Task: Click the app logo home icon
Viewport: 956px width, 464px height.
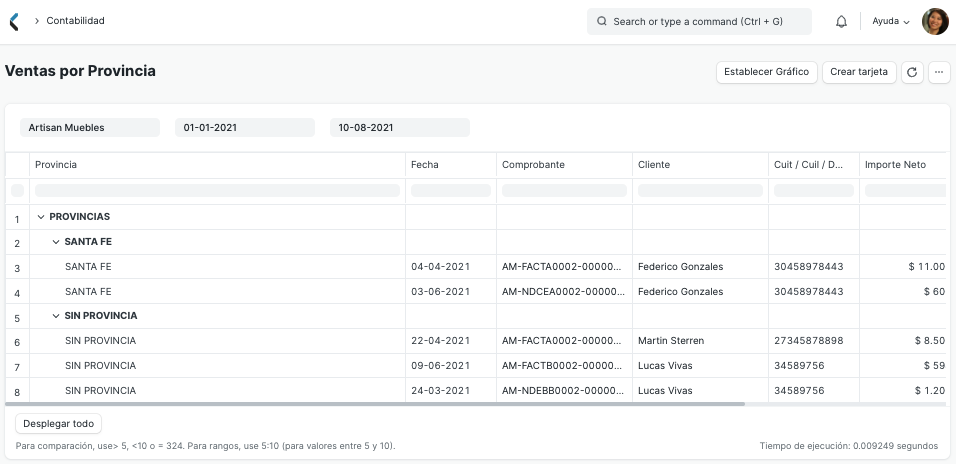Action: tap(14, 21)
